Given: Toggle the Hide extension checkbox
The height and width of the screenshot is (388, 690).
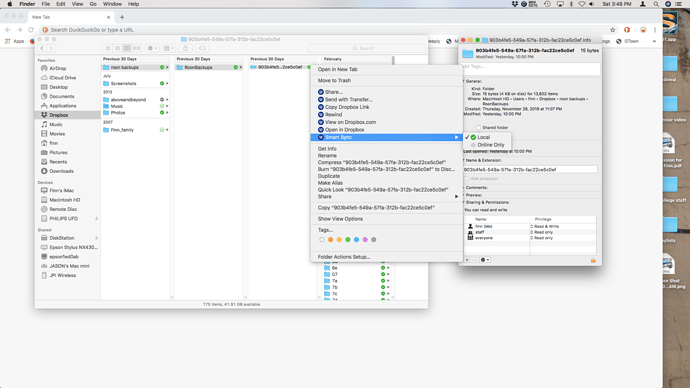Looking at the screenshot, I should tap(466, 179).
